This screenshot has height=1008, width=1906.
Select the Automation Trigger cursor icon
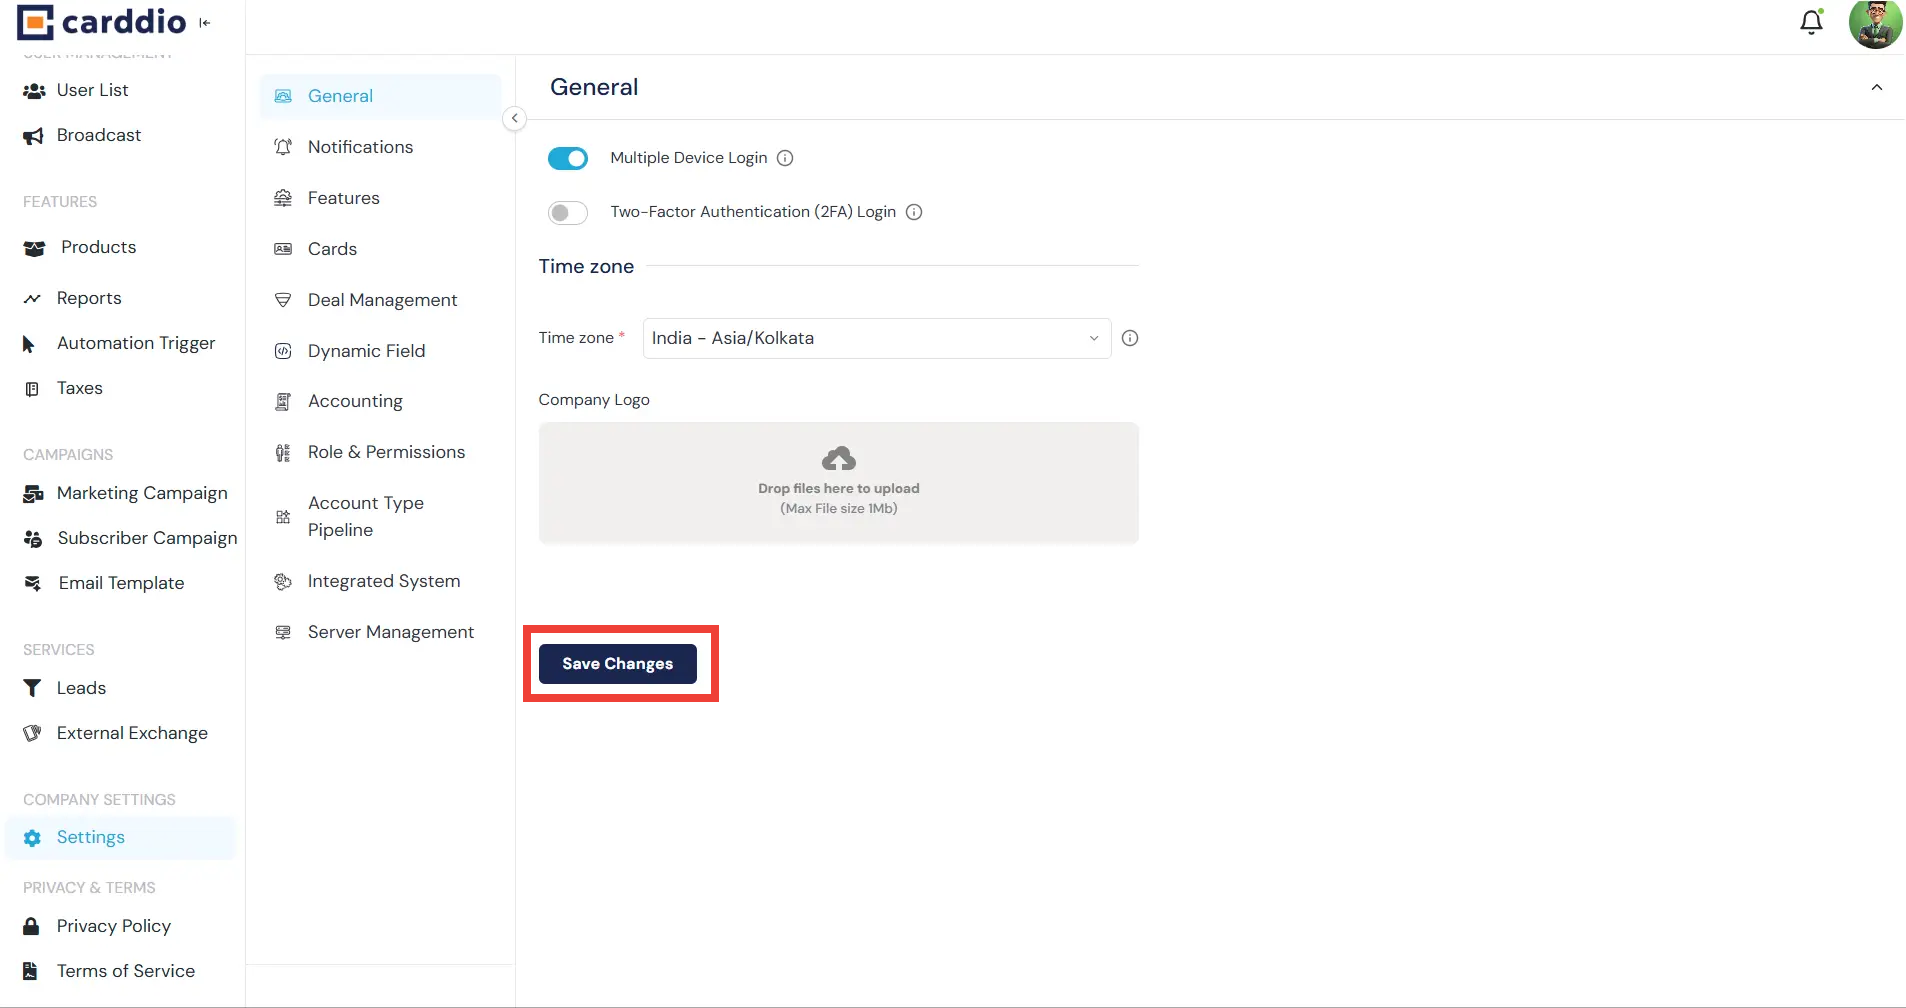(x=28, y=343)
